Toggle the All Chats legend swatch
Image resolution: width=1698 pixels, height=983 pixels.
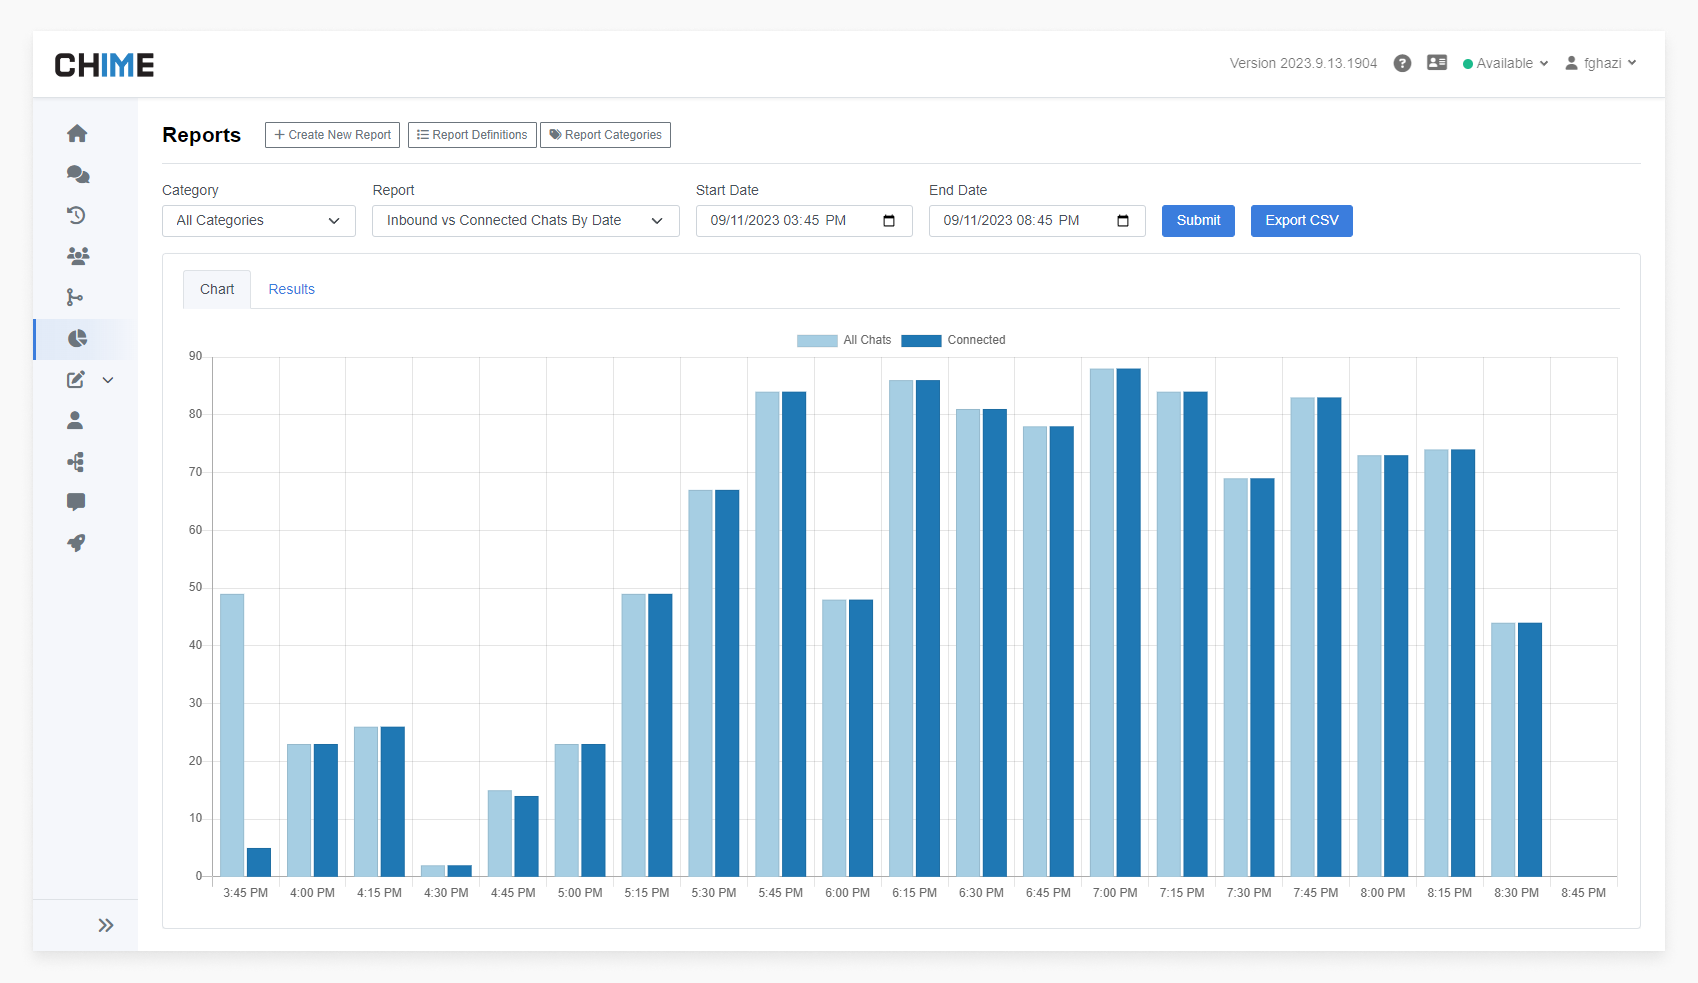[817, 341]
